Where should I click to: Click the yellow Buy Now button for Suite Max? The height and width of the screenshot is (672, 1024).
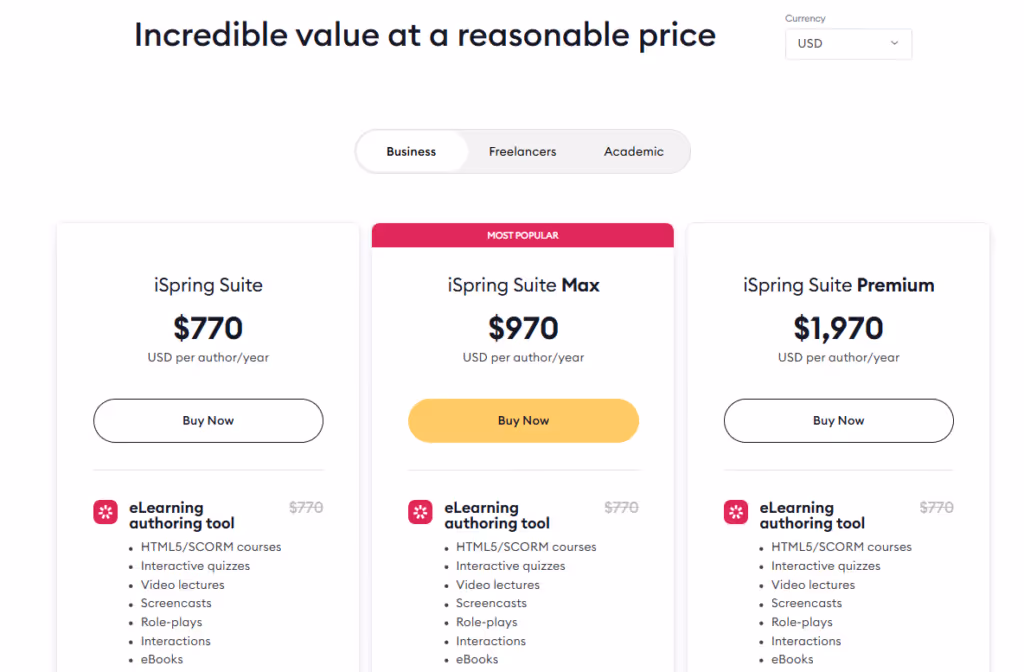click(523, 420)
